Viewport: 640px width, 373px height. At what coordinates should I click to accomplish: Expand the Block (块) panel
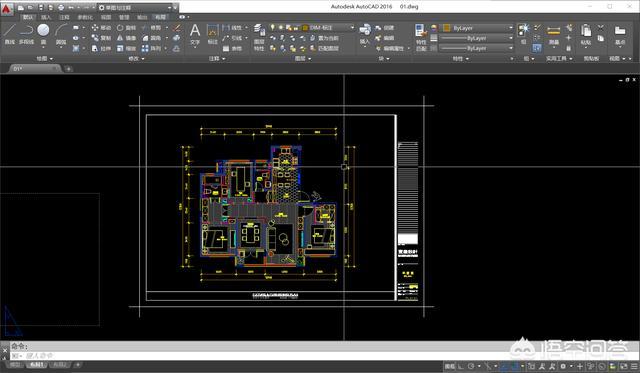(384, 59)
